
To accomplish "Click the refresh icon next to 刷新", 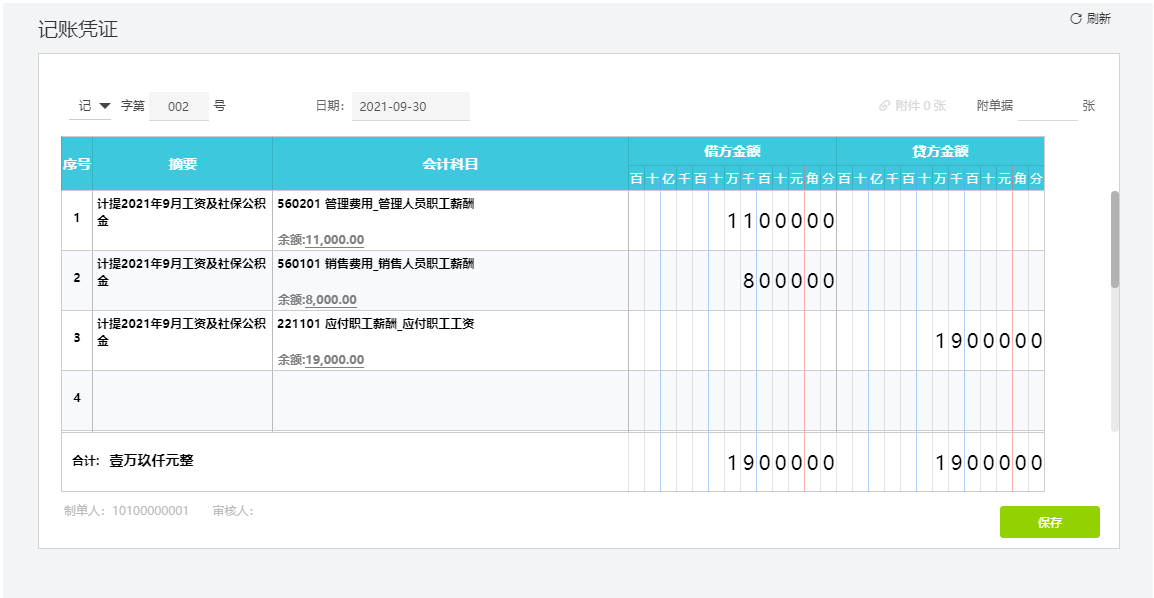I will pos(1076,19).
